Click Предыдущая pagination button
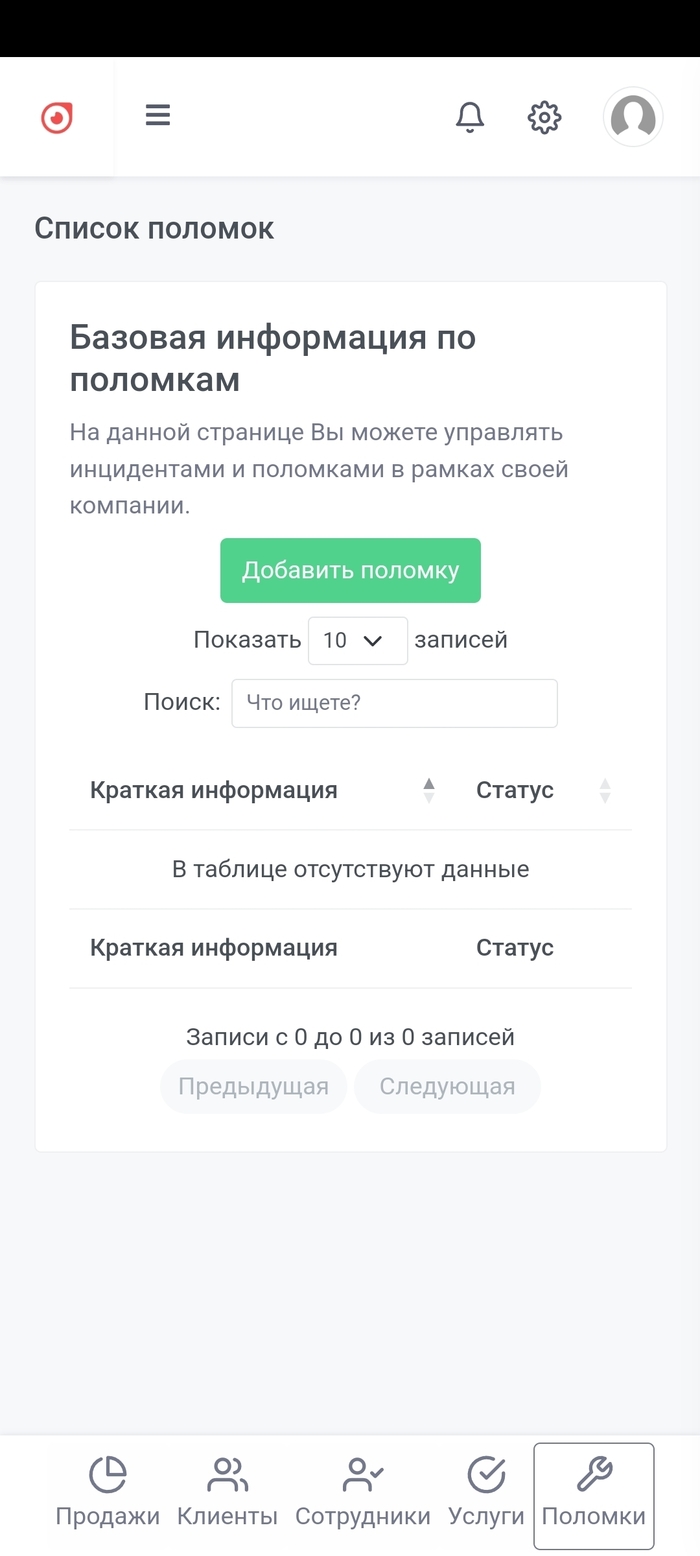Screen dimensions: 700x1556 tap(253, 1087)
